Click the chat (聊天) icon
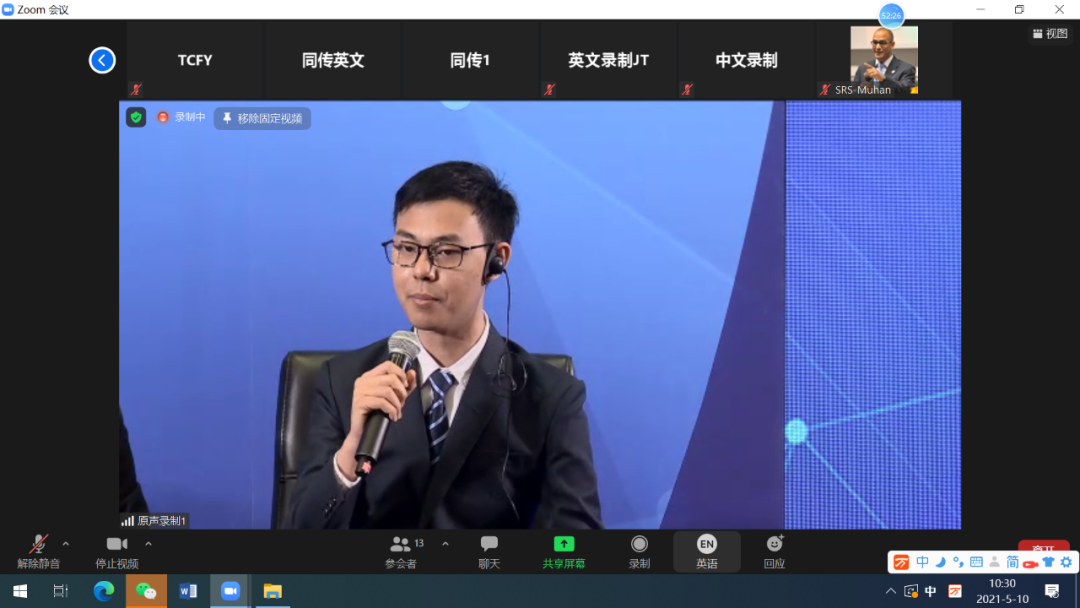The height and width of the screenshot is (608, 1080). (x=489, y=544)
